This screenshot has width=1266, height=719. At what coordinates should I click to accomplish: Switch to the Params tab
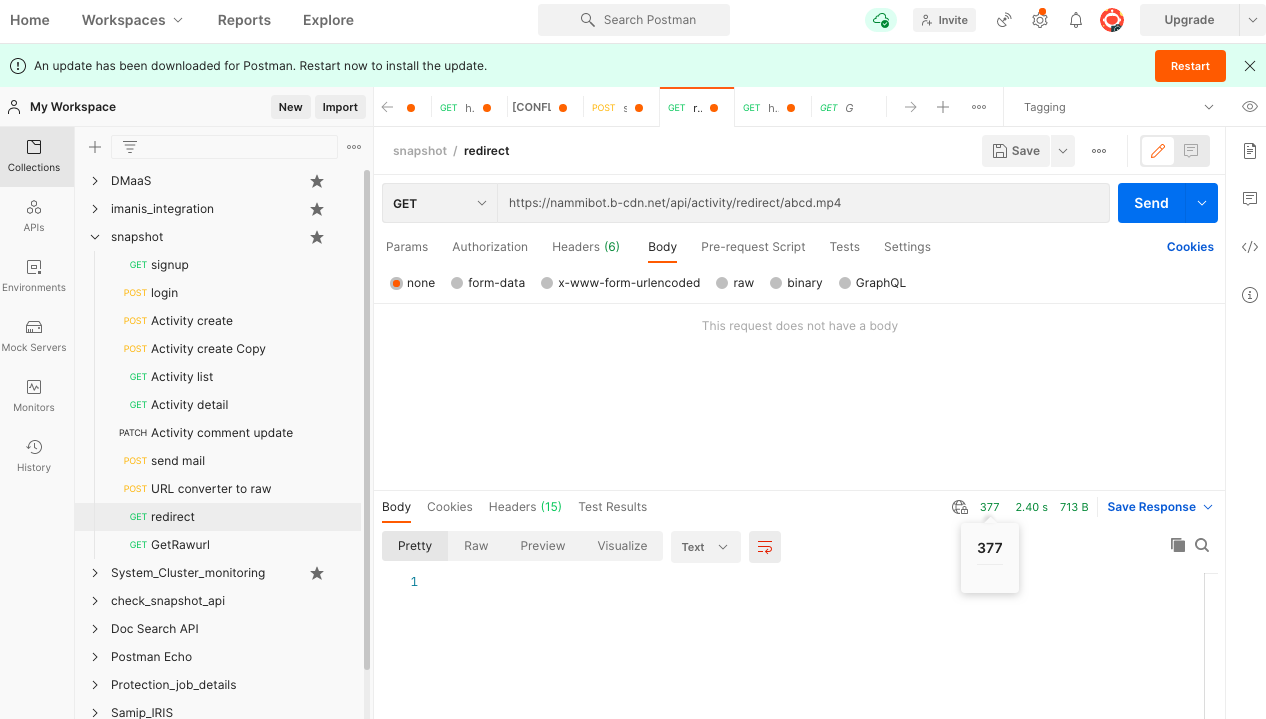[407, 247]
